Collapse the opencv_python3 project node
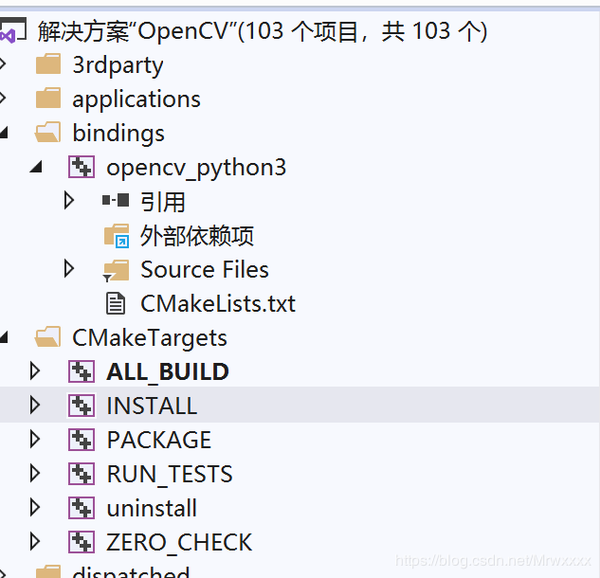This screenshot has height=578, width=600. tap(36, 167)
